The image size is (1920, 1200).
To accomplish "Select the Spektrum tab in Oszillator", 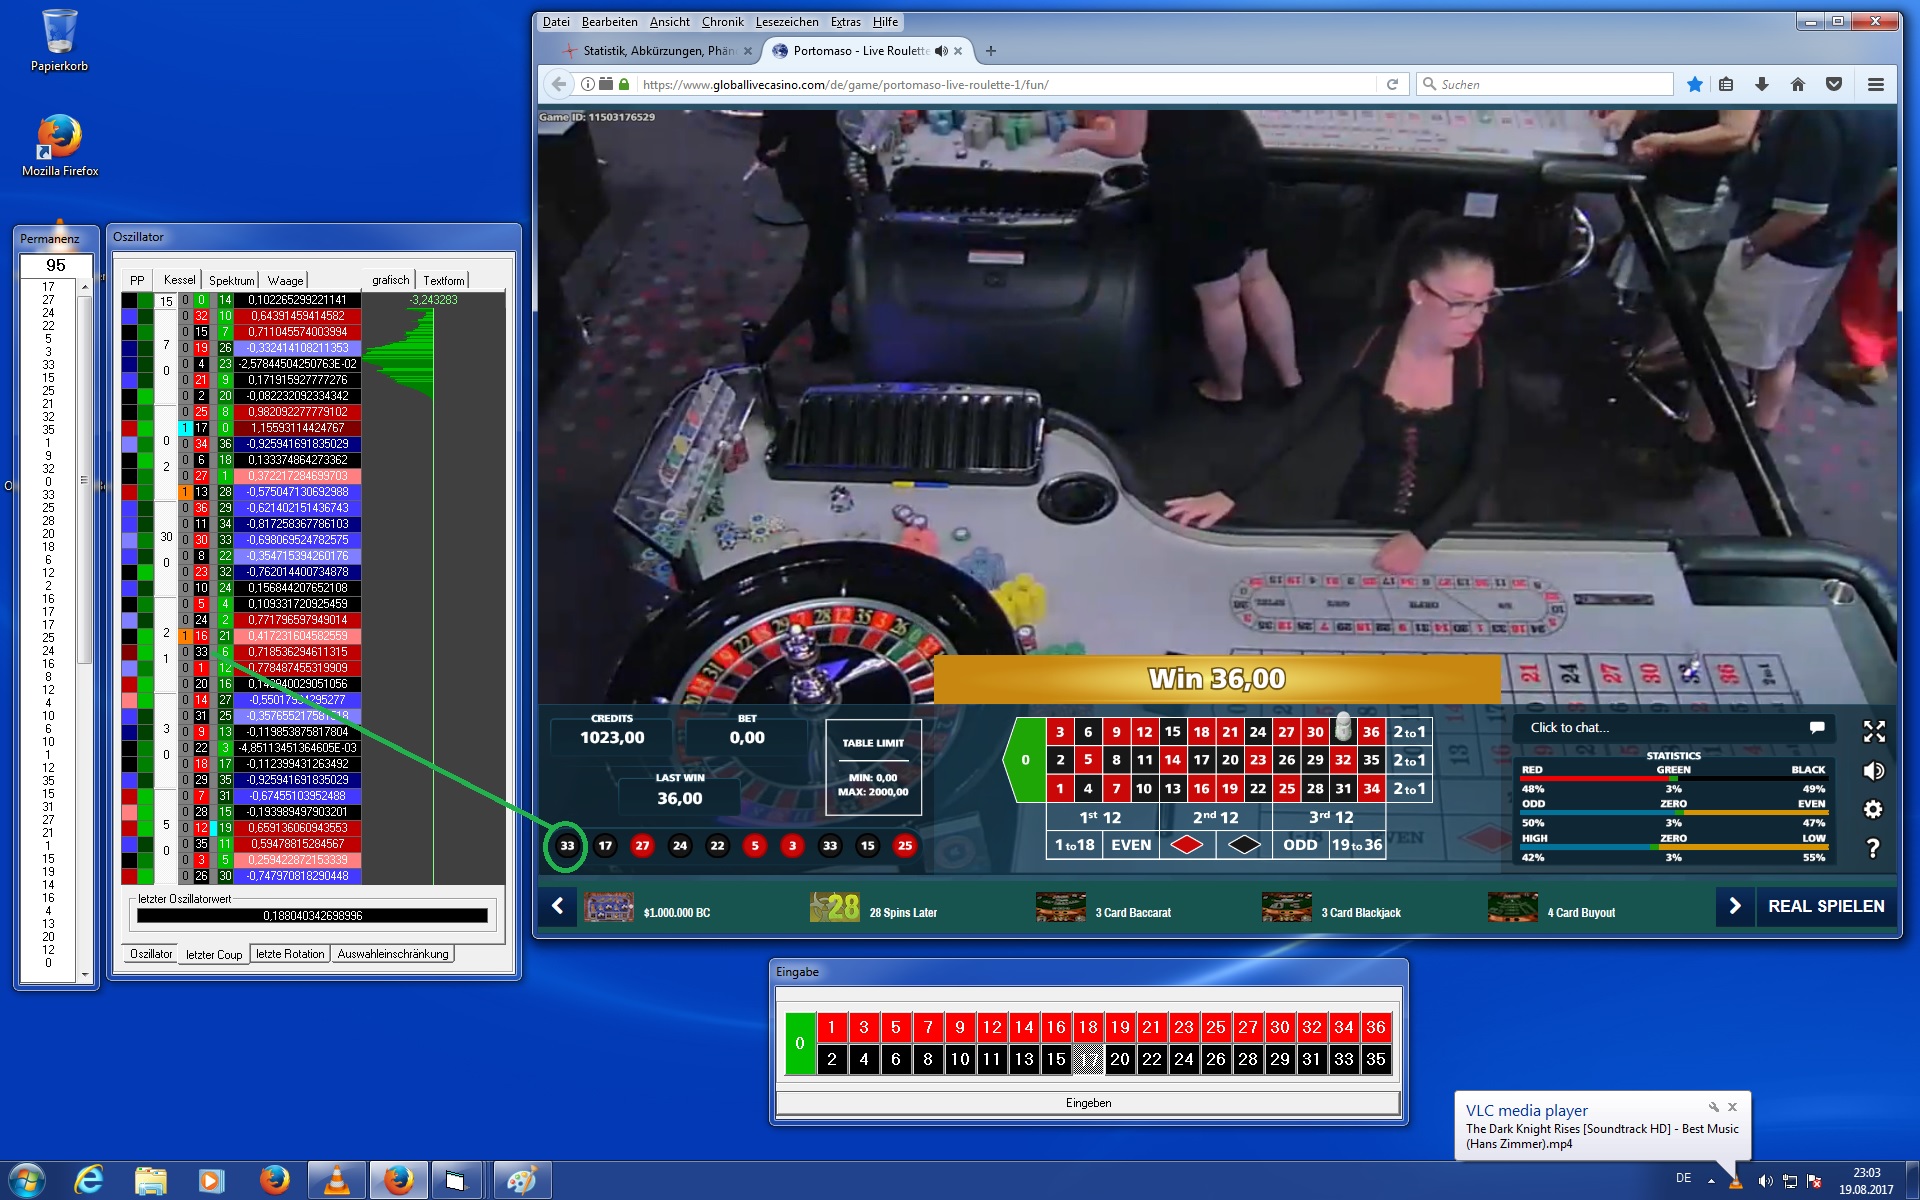I will tap(232, 281).
